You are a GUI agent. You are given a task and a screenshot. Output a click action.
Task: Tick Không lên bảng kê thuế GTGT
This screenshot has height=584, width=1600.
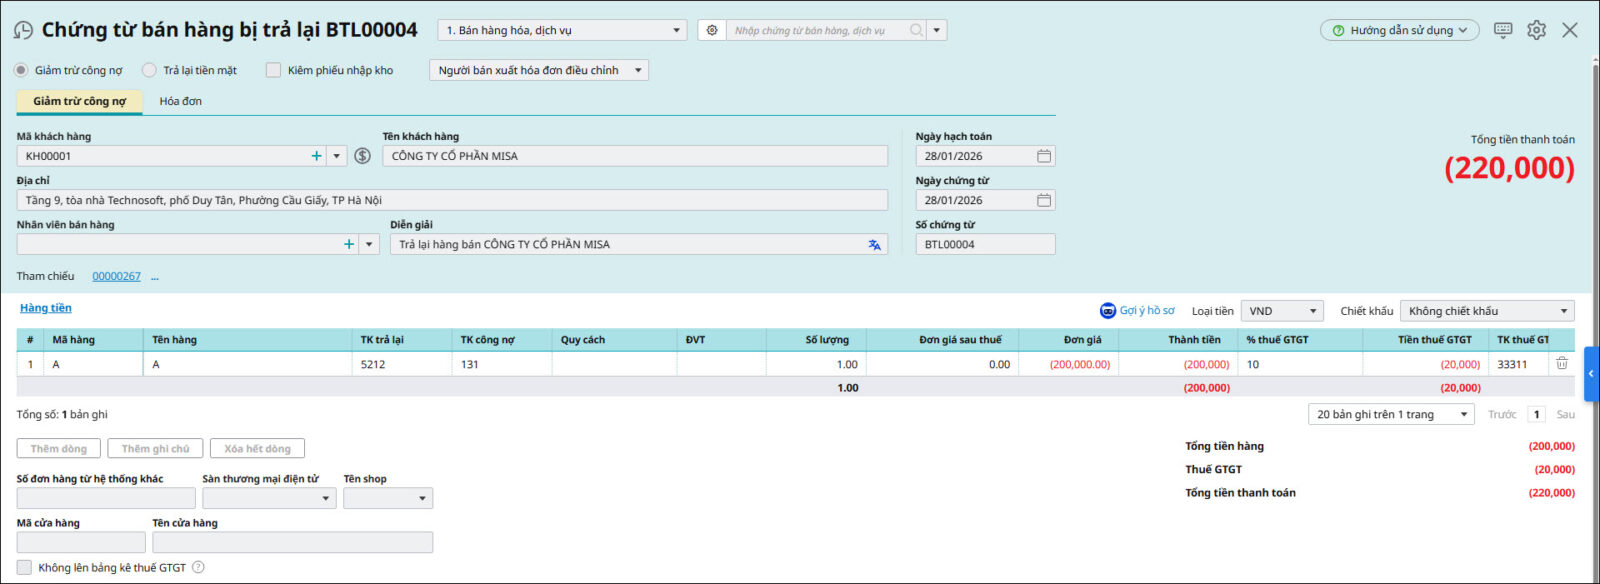24,567
